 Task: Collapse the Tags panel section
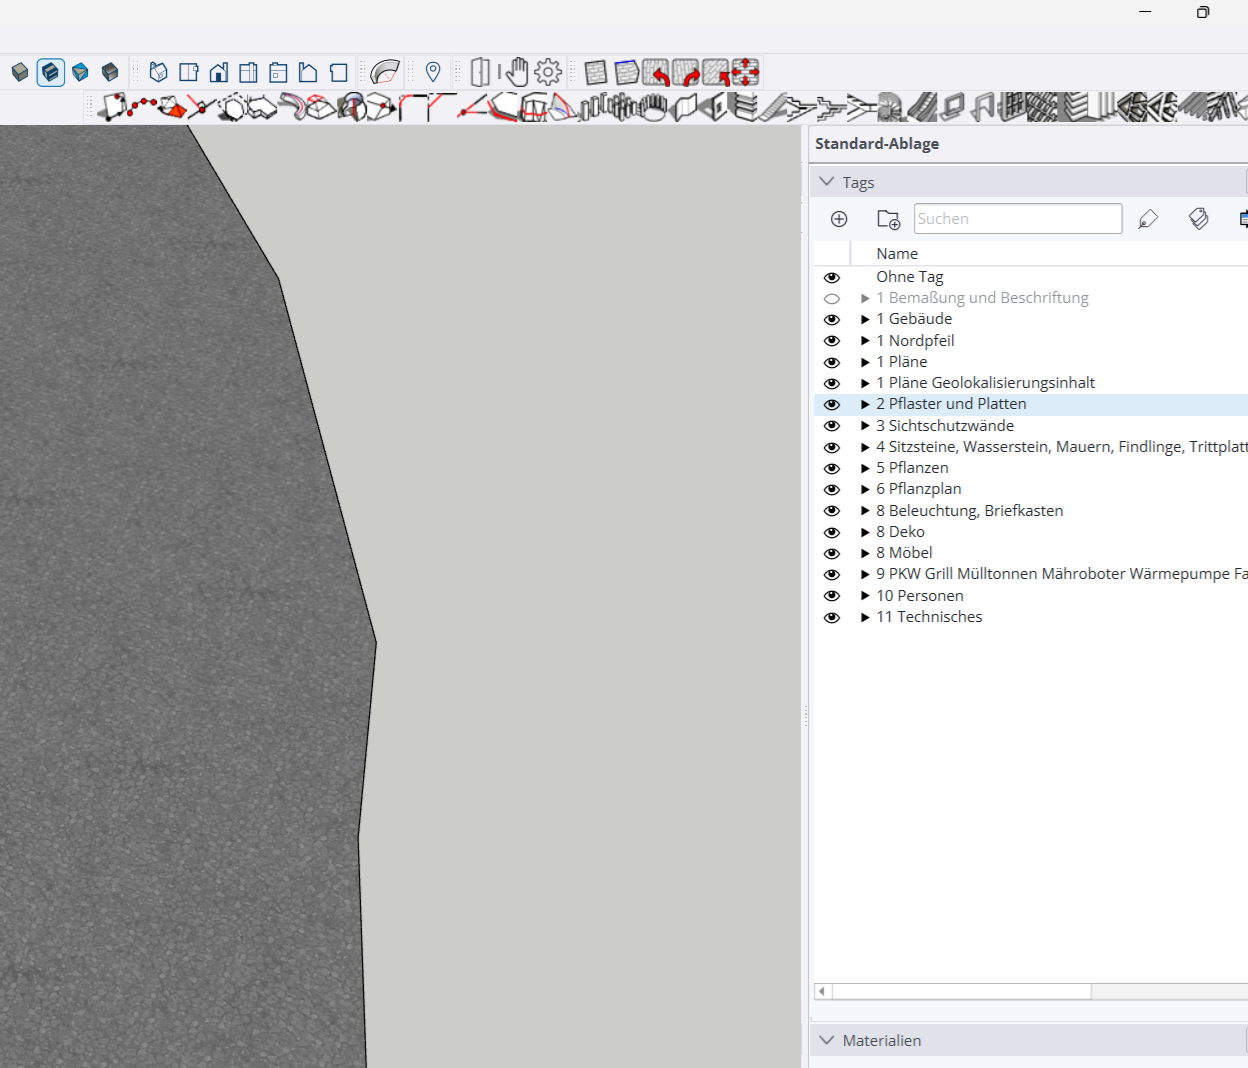click(x=827, y=182)
